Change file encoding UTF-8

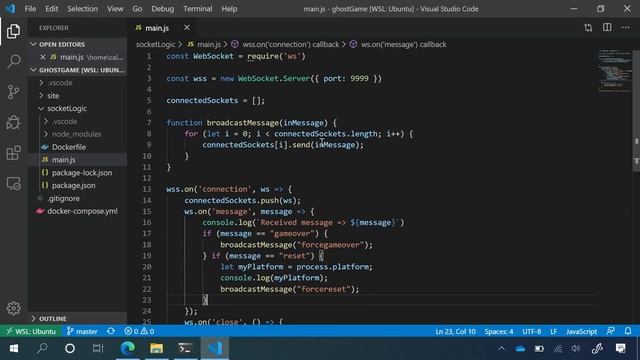[x=531, y=331]
